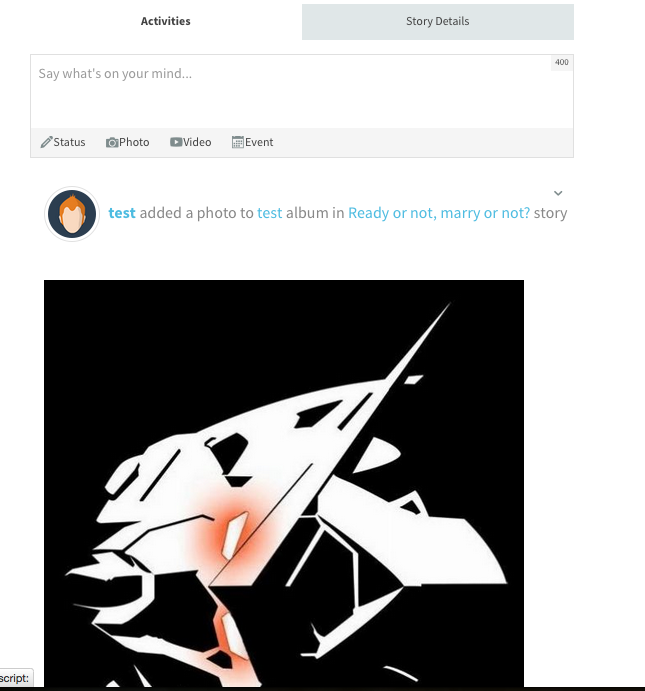Click the camera icon for Photo
This screenshot has width=645, height=691.
112,142
